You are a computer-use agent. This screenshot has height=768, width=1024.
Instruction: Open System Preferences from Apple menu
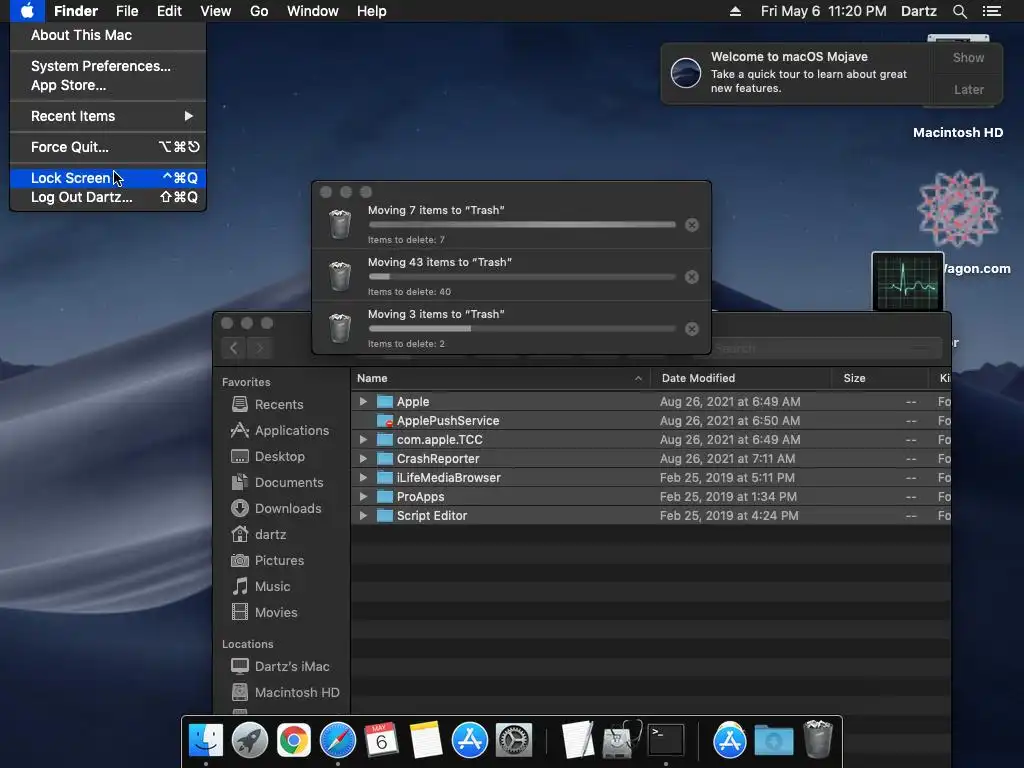(108, 66)
